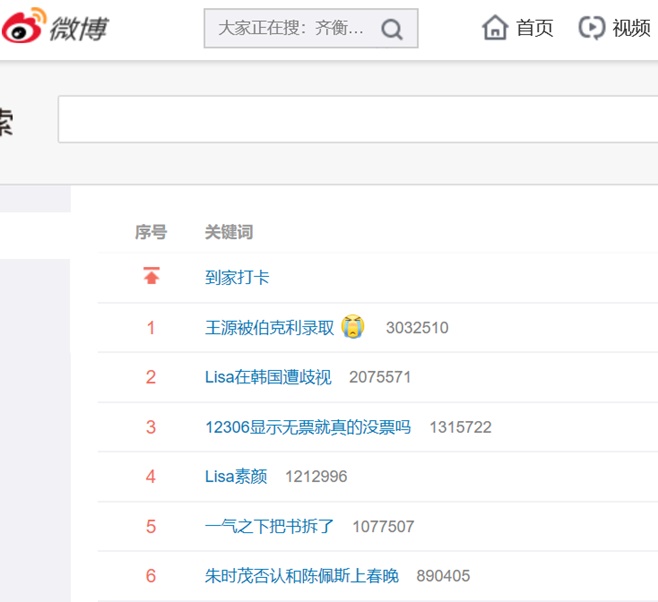Open topic 12306显示无票就真的没票吗
The width and height of the screenshot is (658, 602).
coord(308,427)
